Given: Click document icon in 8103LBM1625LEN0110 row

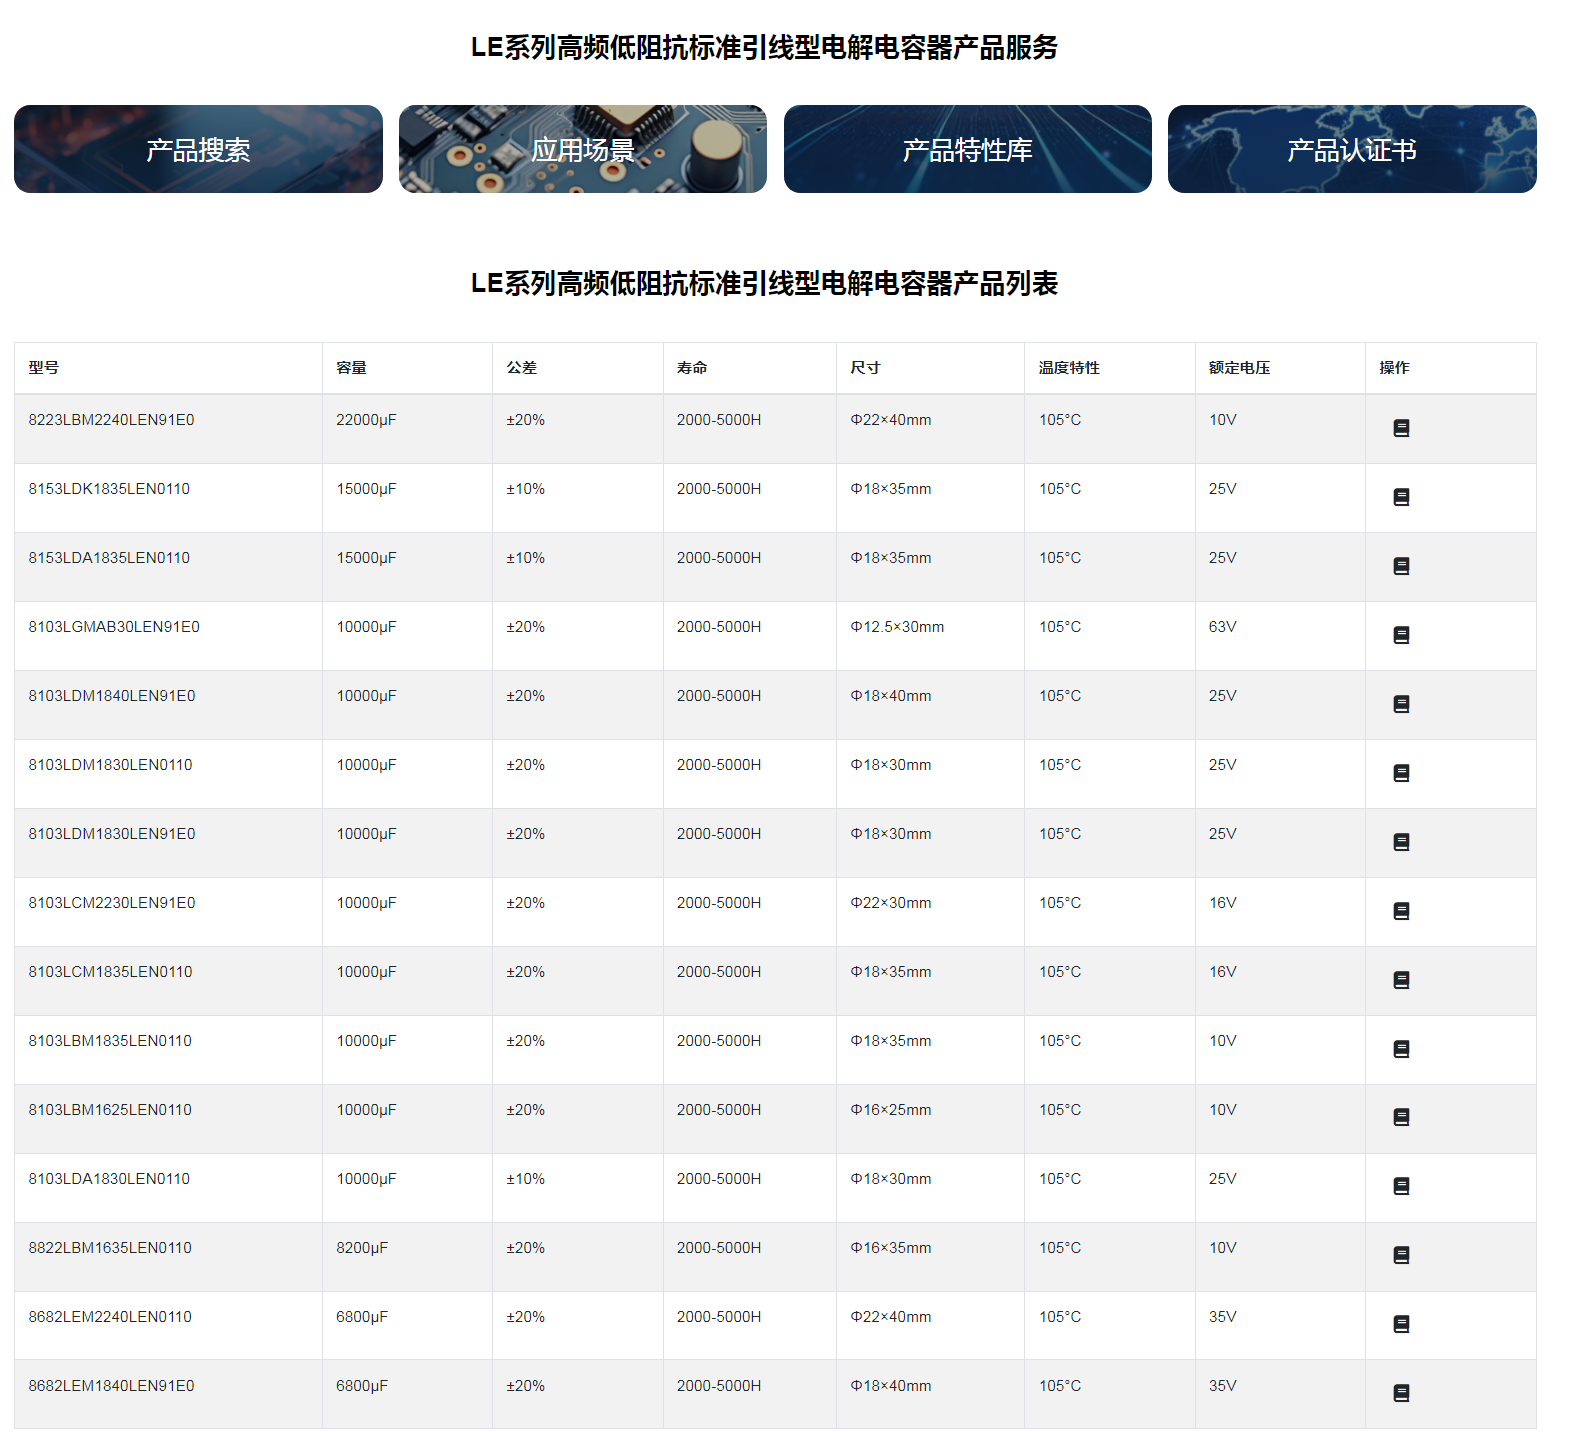Looking at the screenshot, I should (1401, 1117).
